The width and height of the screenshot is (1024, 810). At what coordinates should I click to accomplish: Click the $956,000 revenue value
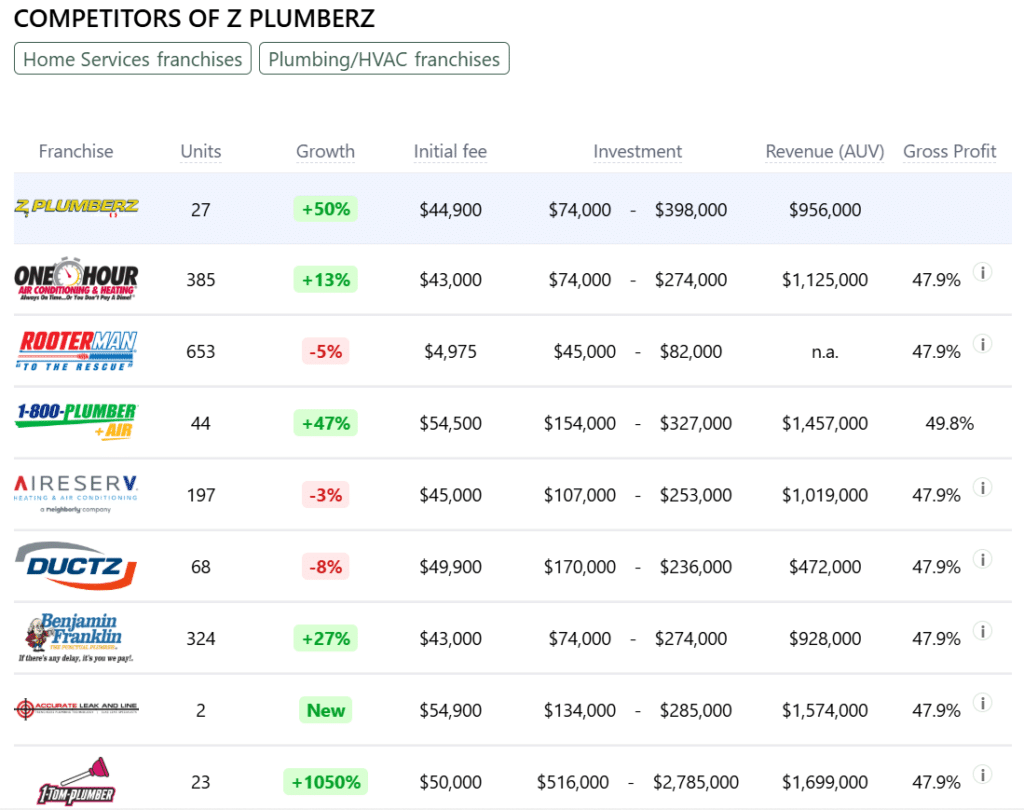pos(825,210)
